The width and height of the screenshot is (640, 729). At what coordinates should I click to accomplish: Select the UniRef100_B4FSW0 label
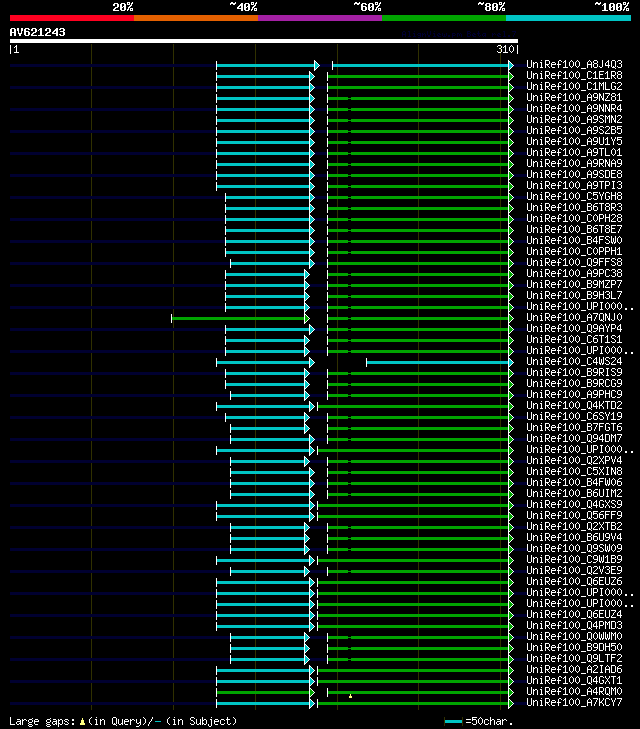tap(574, 240)
